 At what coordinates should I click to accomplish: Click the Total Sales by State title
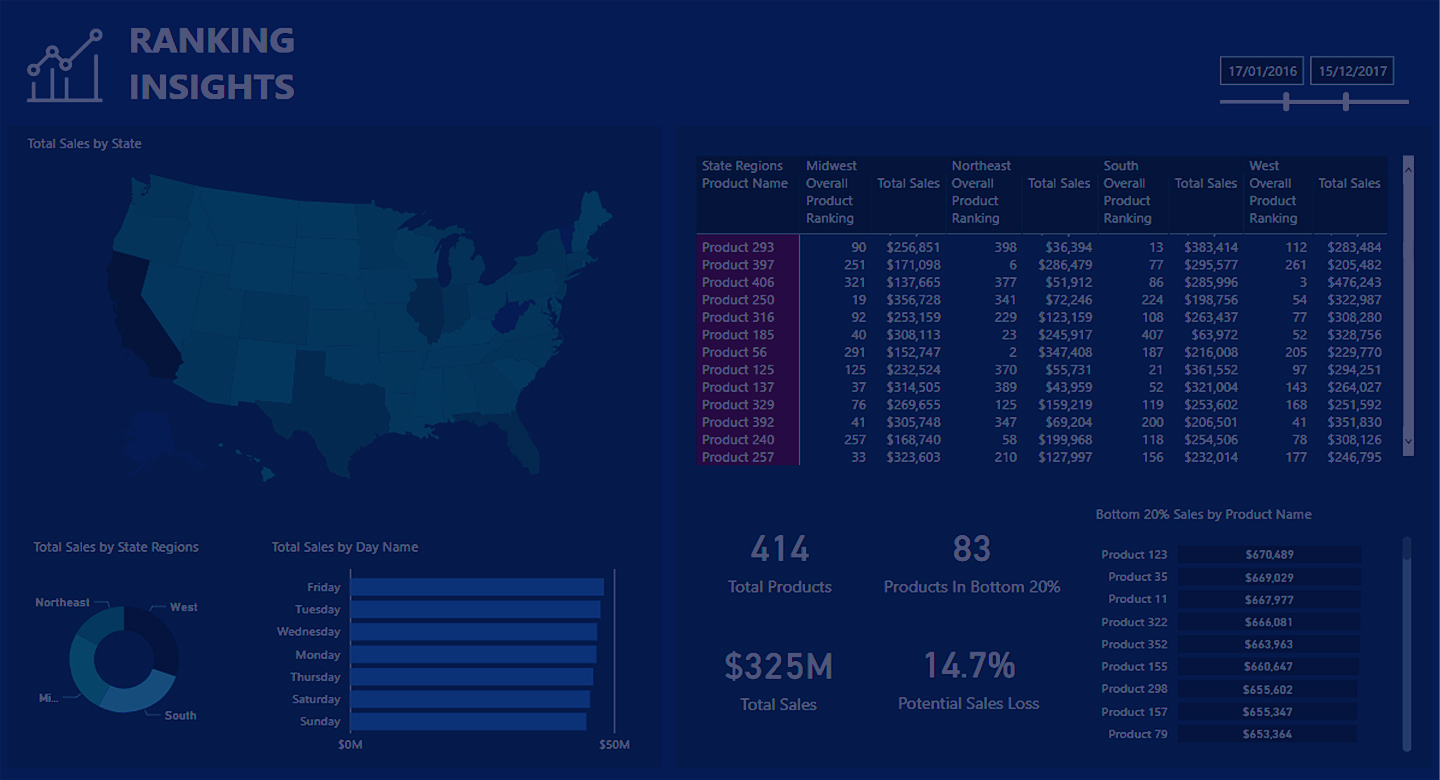point(84,144)
